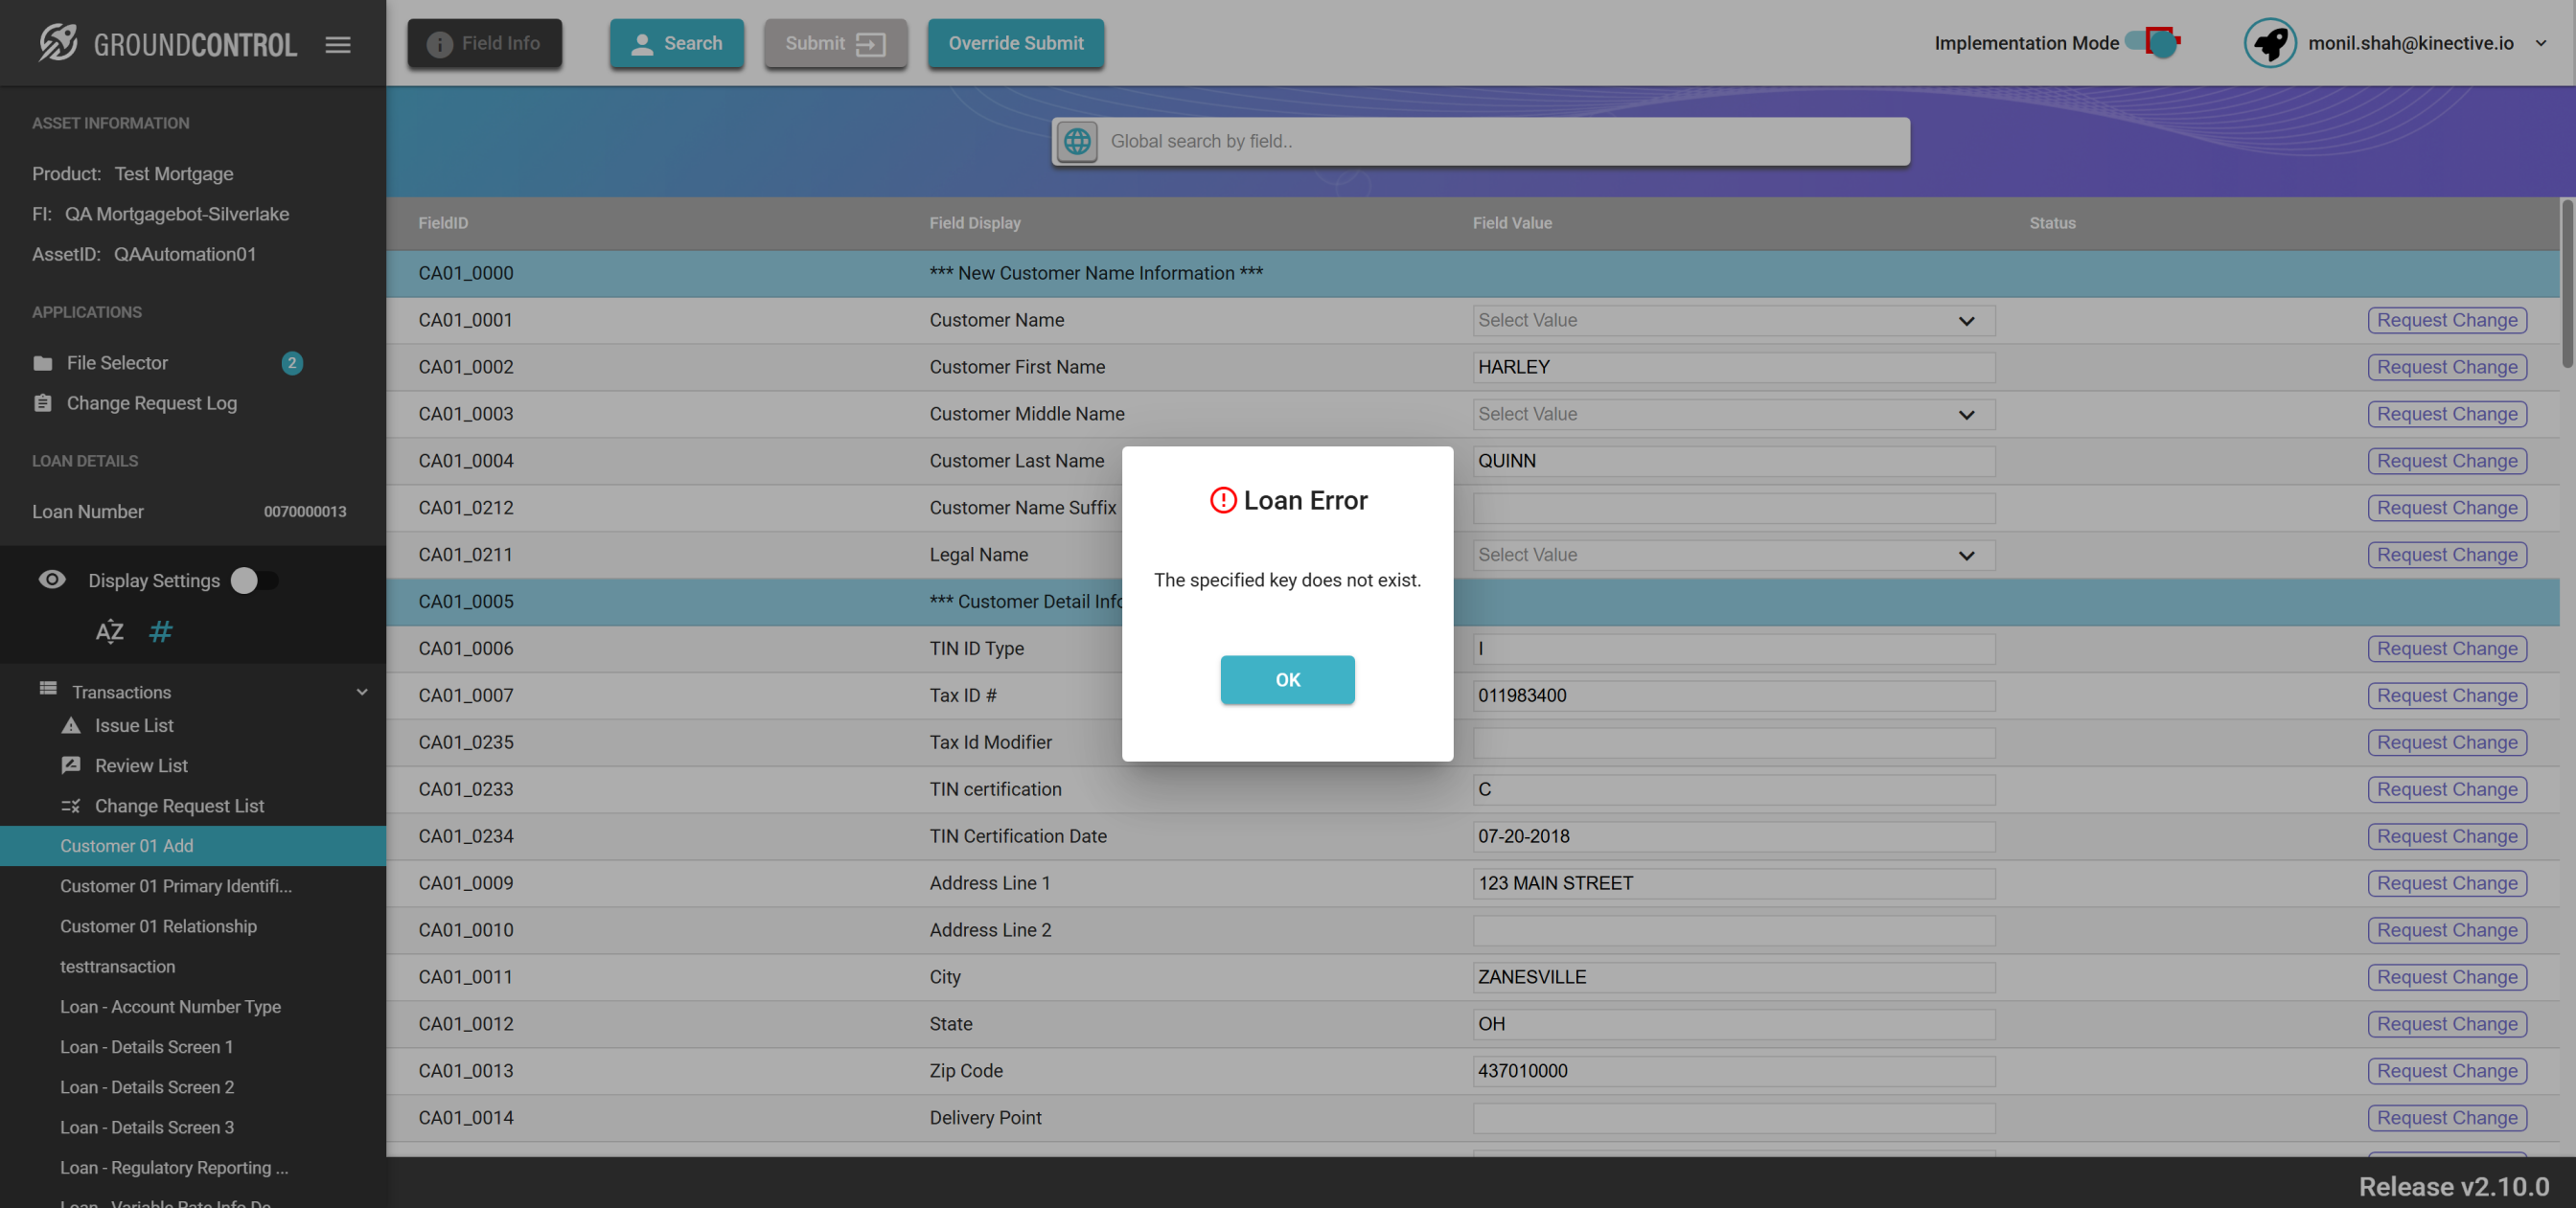
Task: Open Change Request Log clipboard icon
Action: [x=42, y=403]
